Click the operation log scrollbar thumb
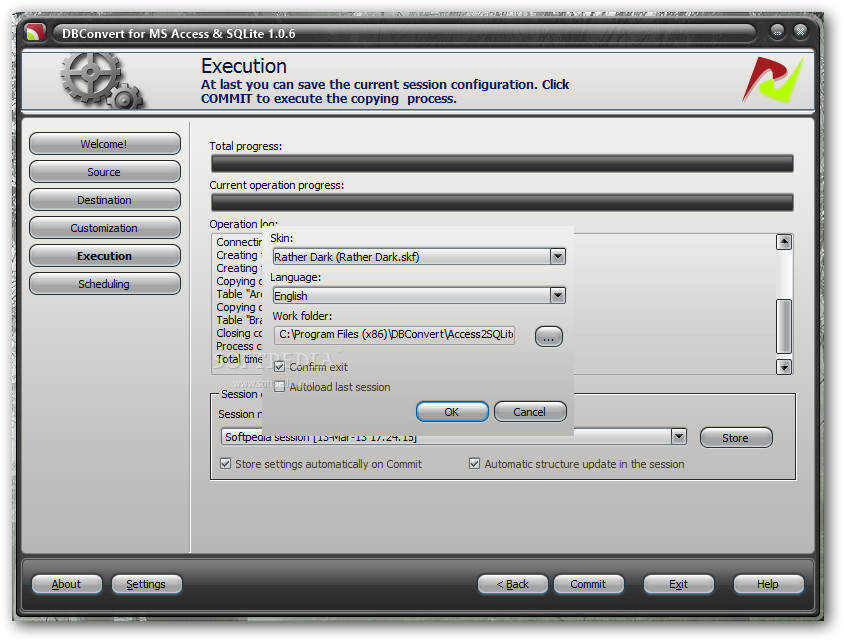 [784, 326]
